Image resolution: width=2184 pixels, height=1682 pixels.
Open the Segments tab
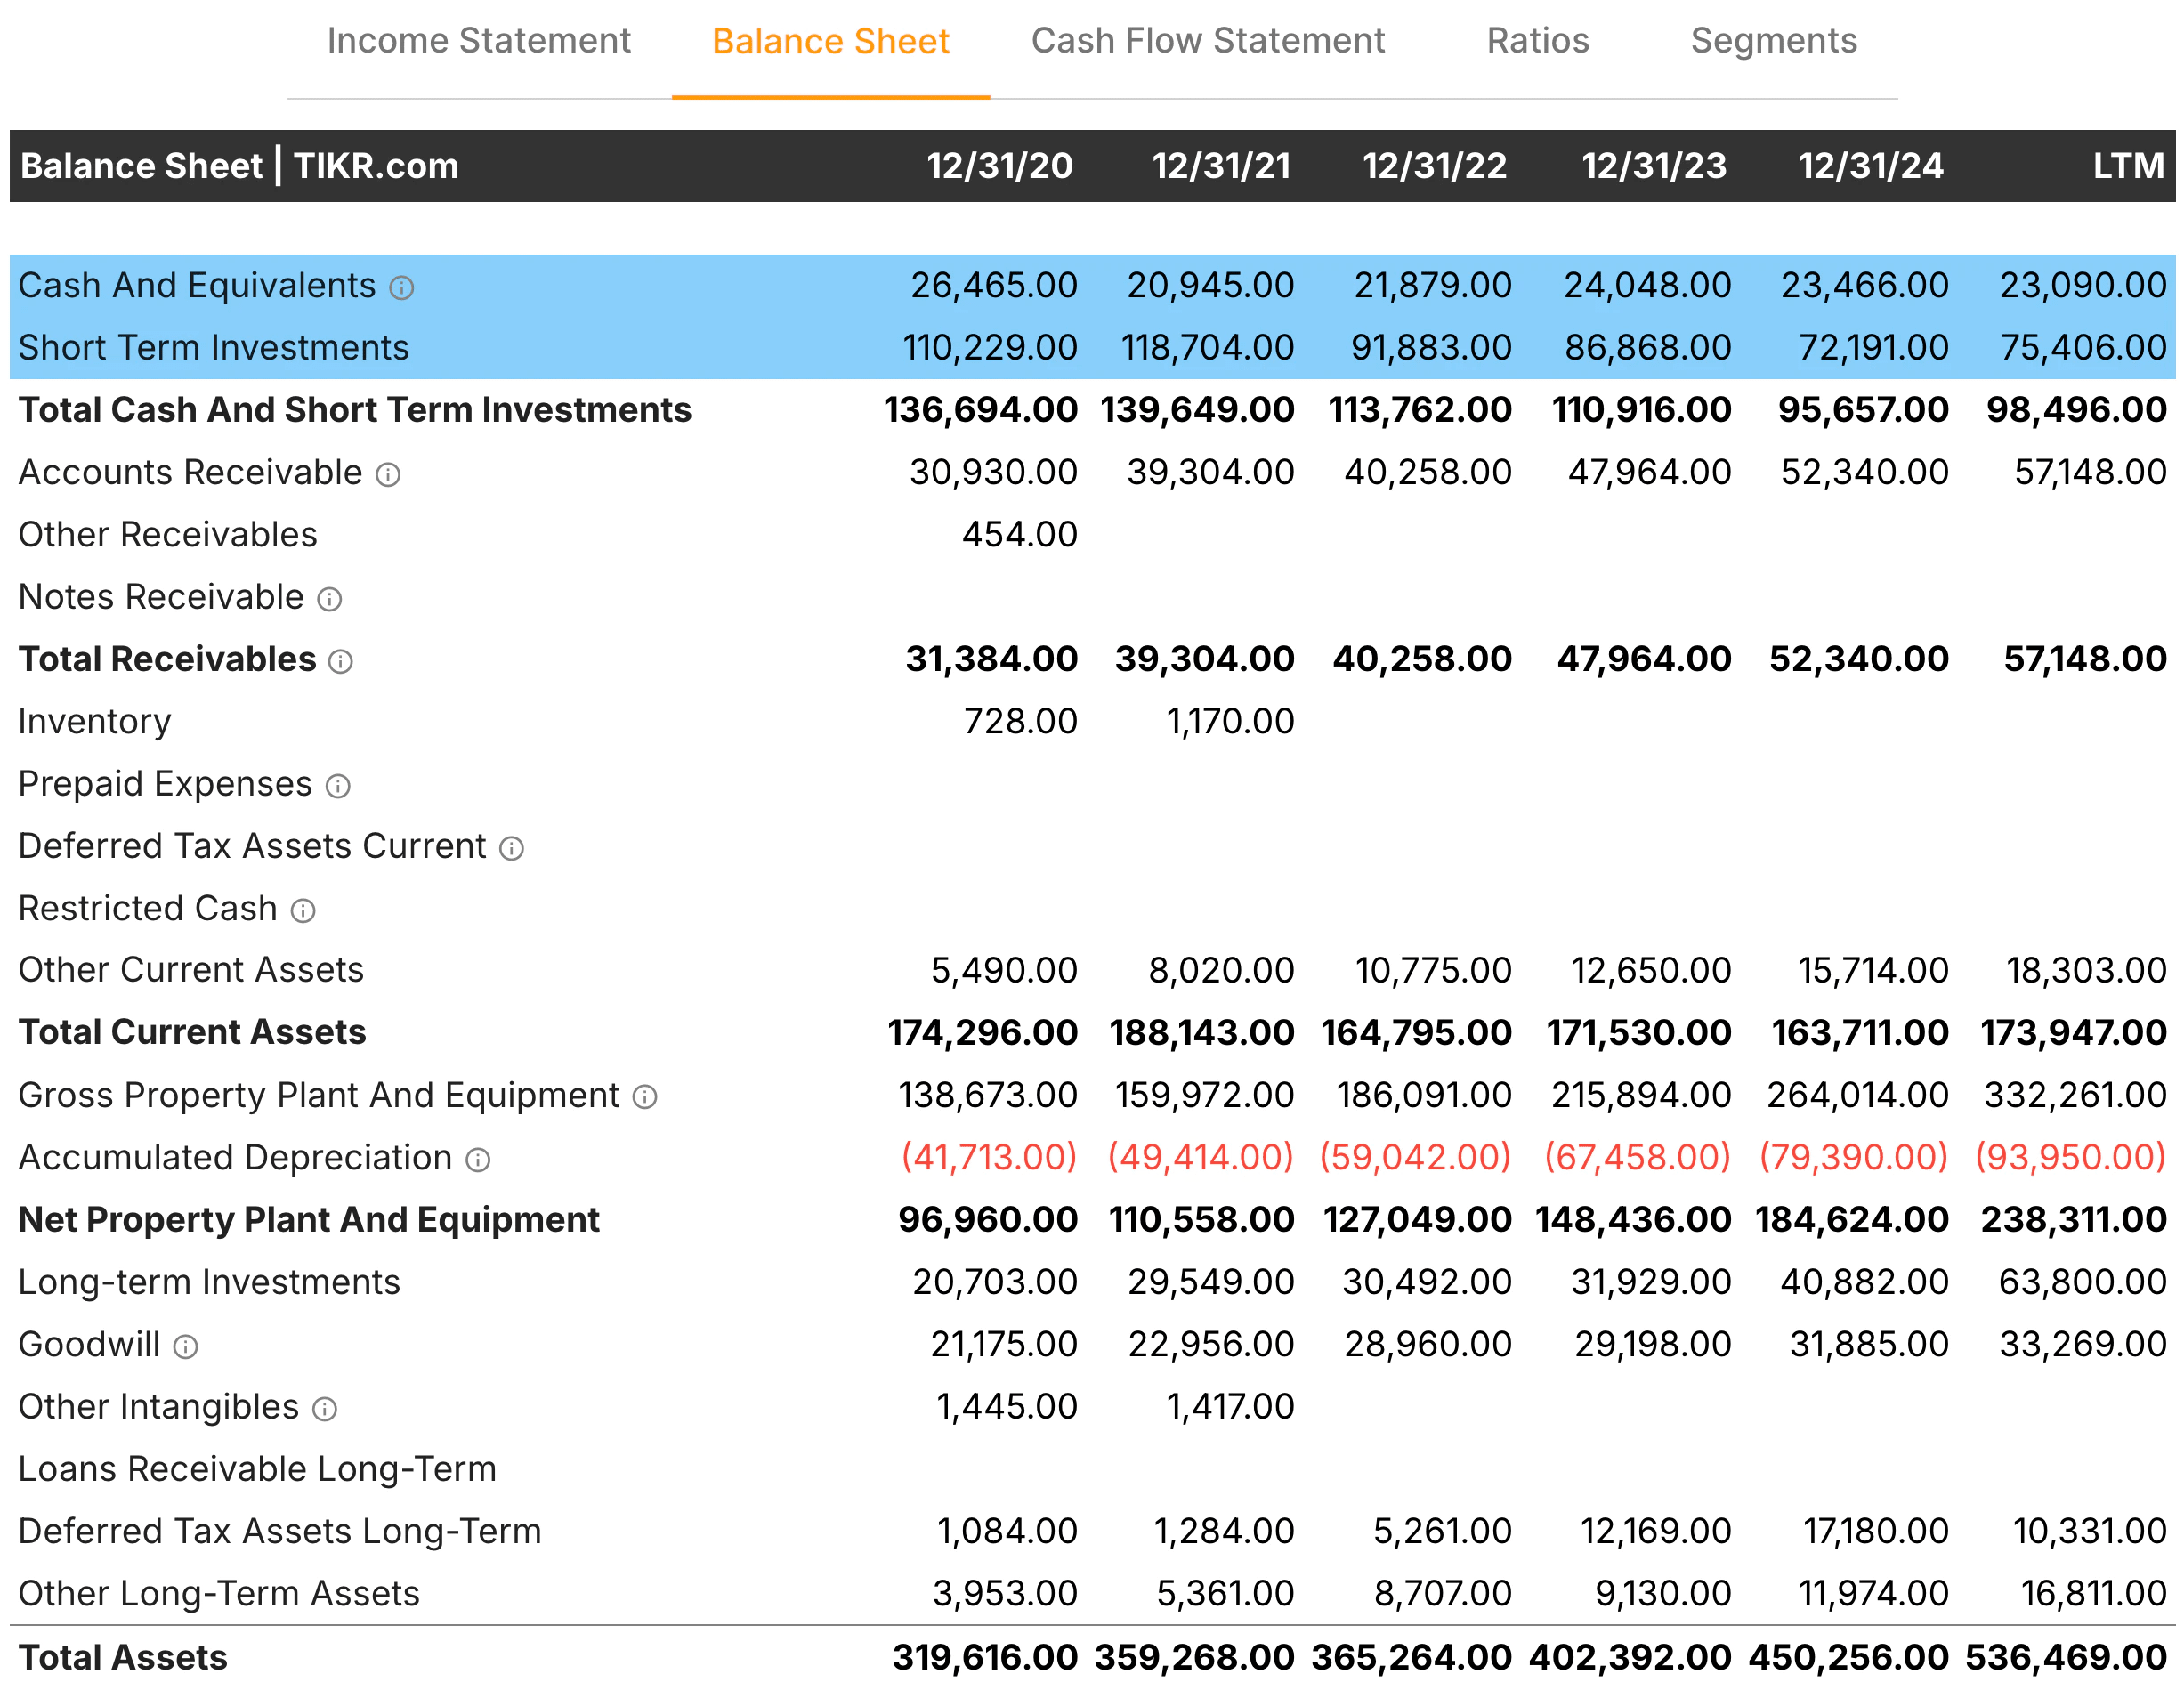[x=1773, y=41]
